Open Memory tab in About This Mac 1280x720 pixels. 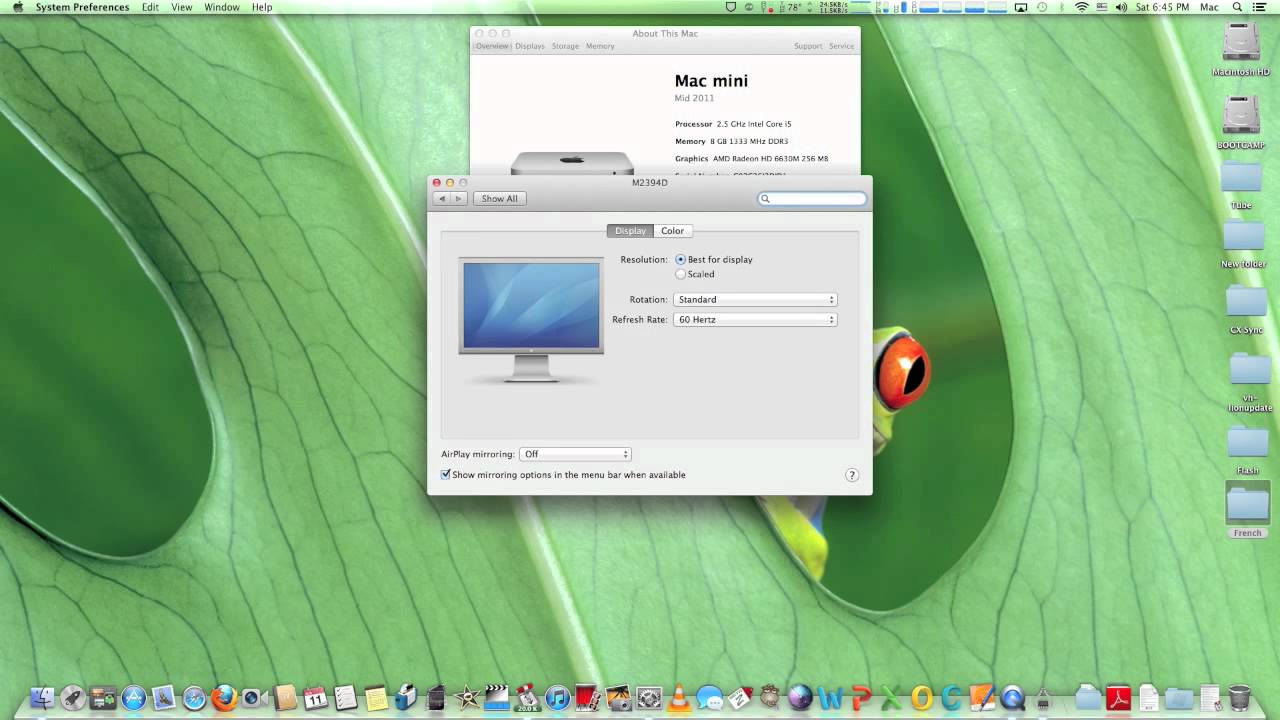pos(600,46)
